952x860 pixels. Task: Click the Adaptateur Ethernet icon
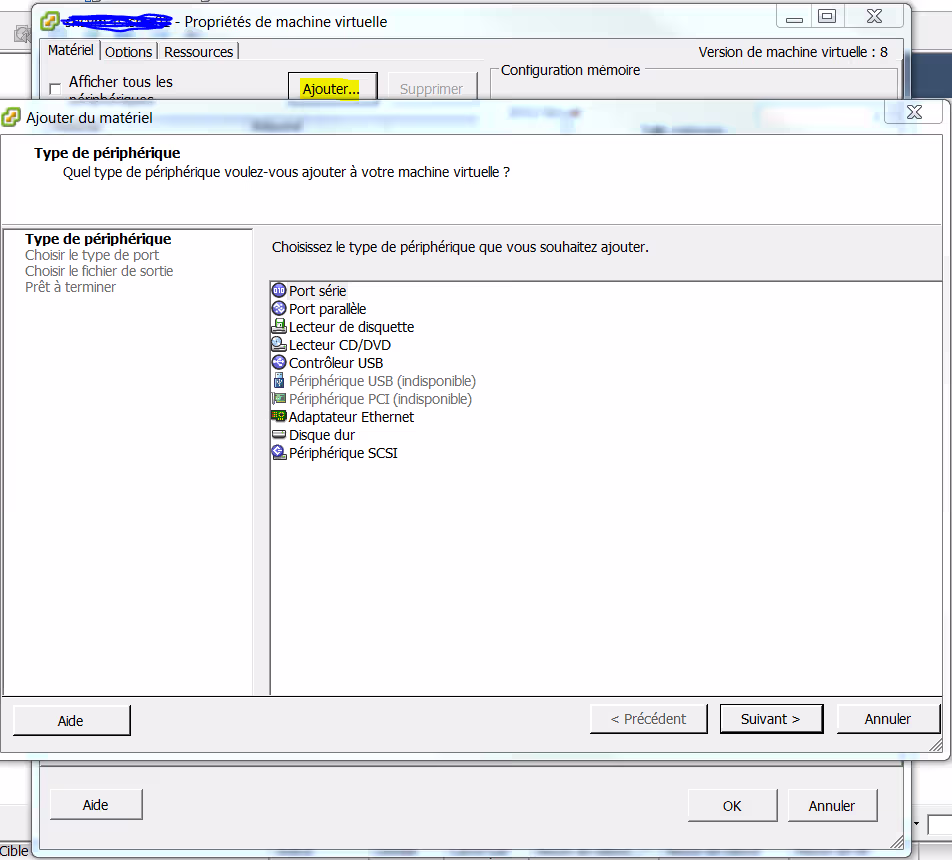point(279,416)
